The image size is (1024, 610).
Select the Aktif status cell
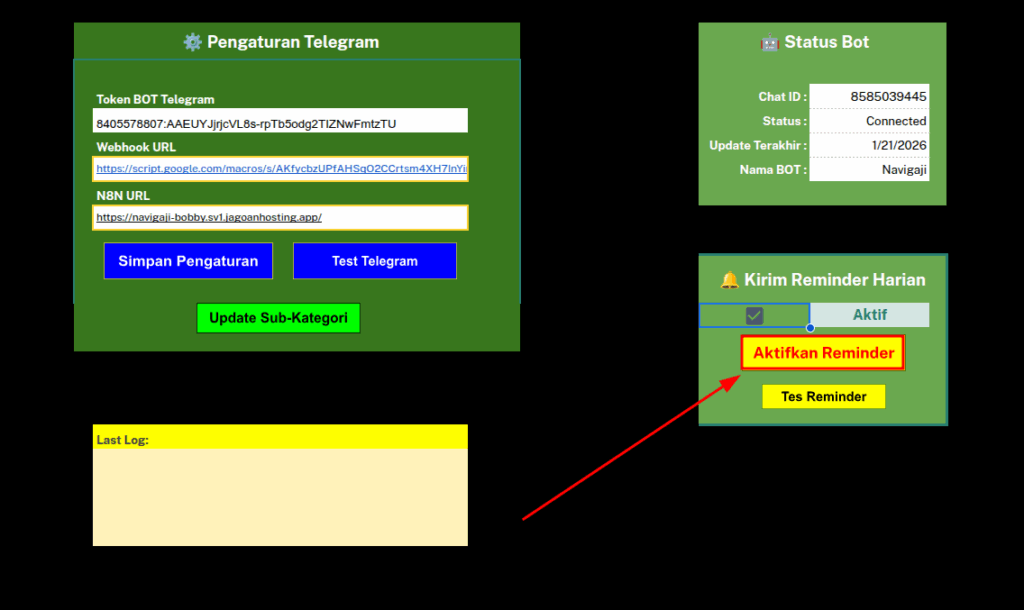pyautogui.click(x=869, y=315)
